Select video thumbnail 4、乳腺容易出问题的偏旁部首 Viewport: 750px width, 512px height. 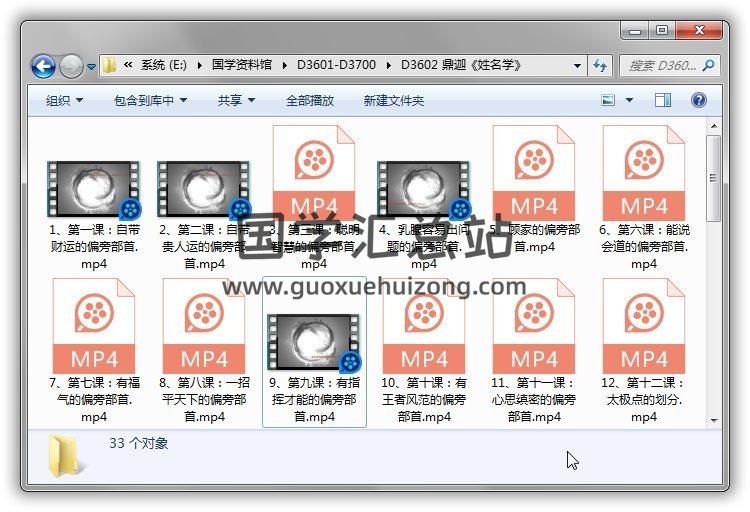pos(424,189)
